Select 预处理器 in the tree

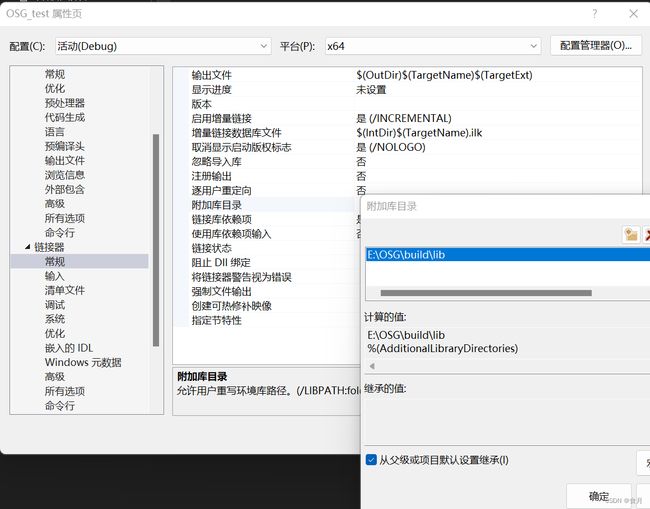[65, 103]
